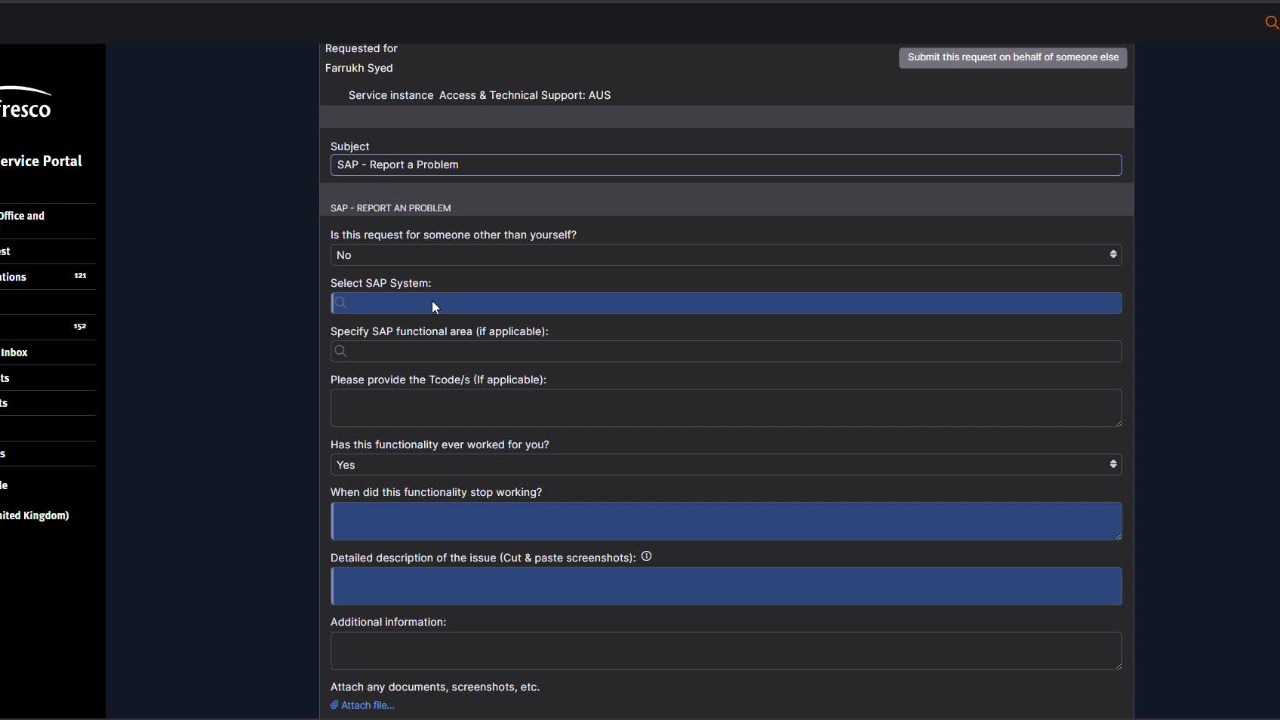Click the company logo in the sidebar
The height and width of the screenshot is (720, 1280).
point(25,104)
